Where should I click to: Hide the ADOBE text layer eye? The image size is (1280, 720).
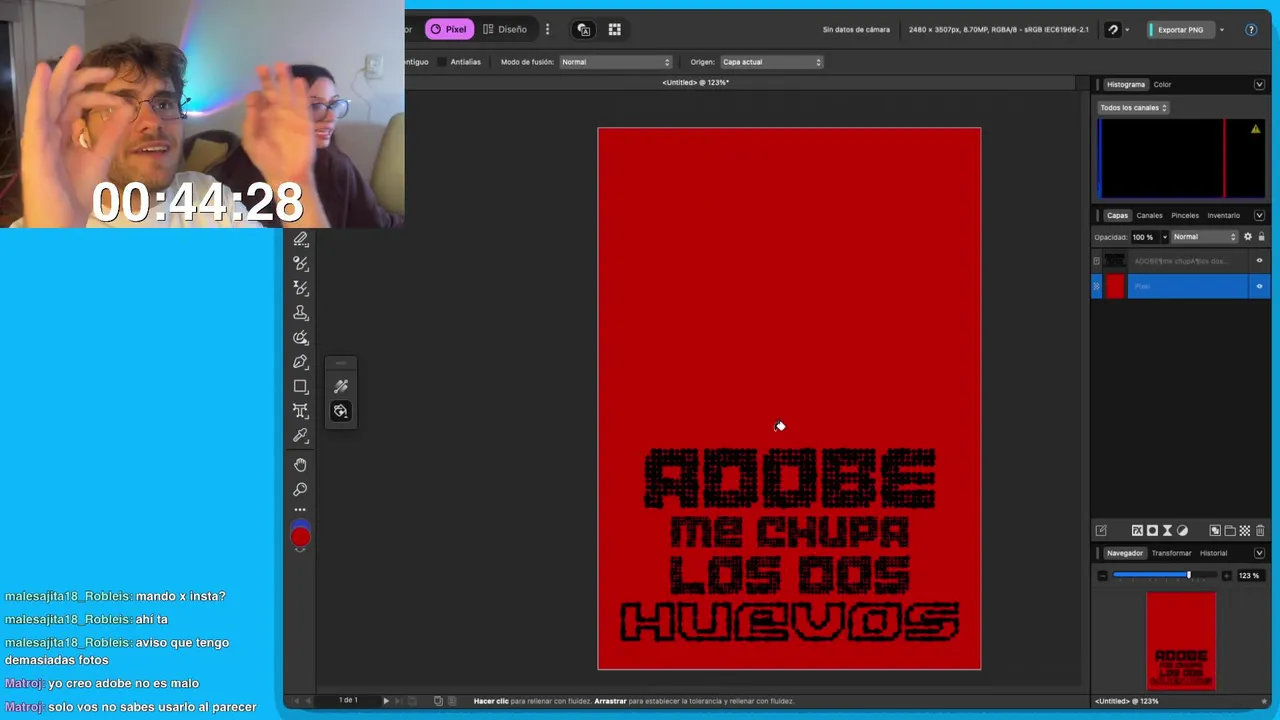click(x=1259, y=261)
